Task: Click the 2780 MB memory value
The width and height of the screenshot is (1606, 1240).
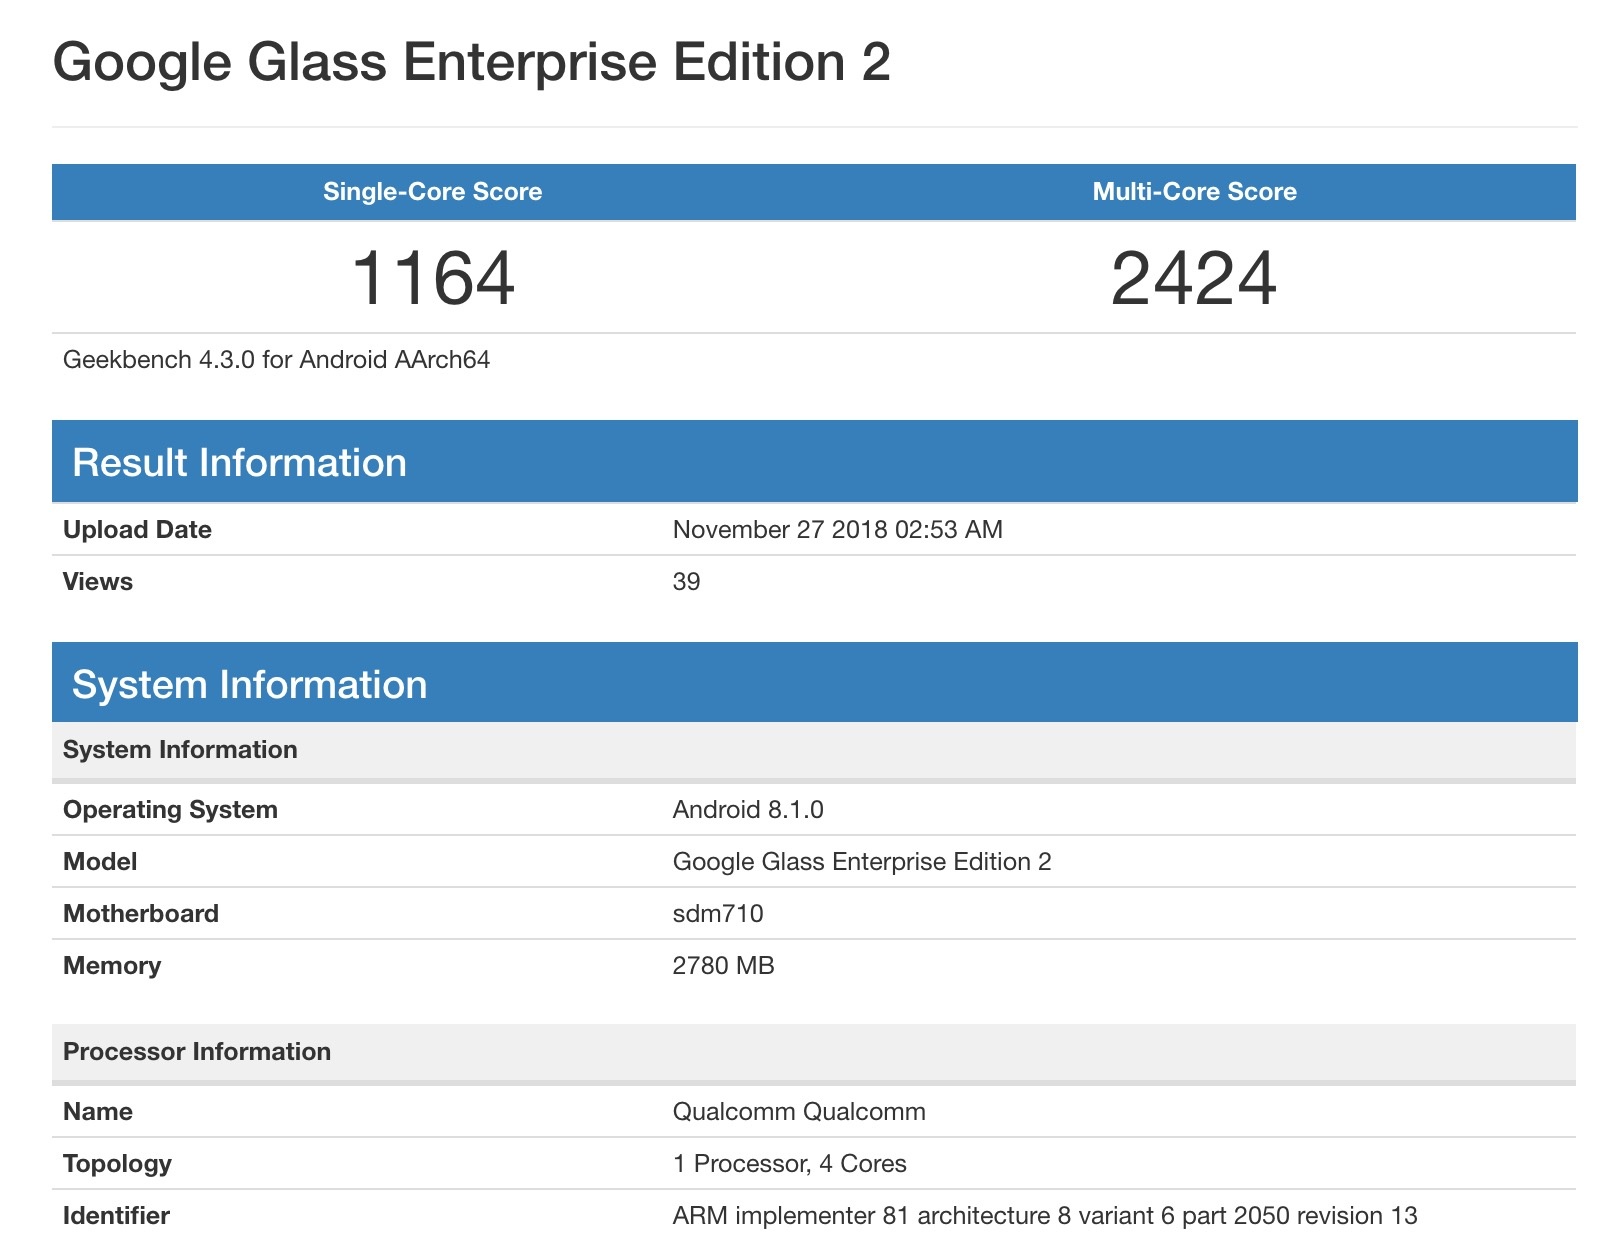Action: point(723,966)
